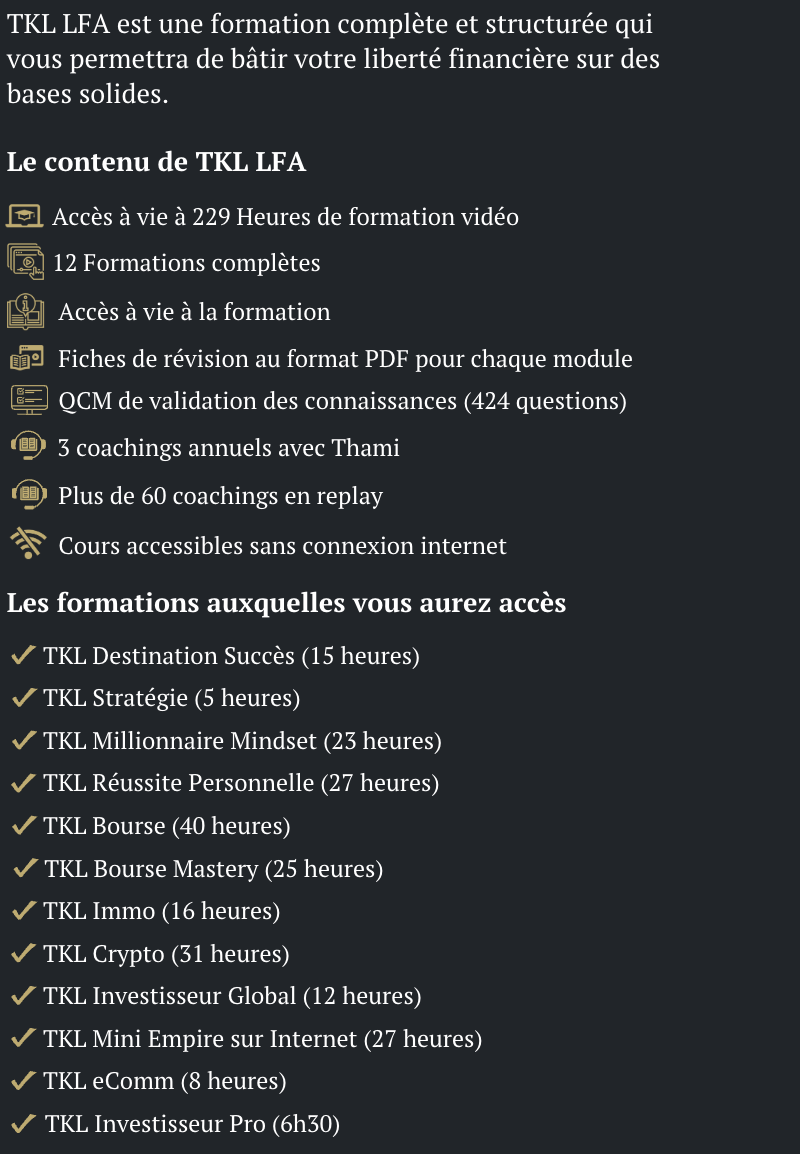Screen dimensions: 800x1154
Task: Click TKL Crypto (31 heures) text
Action: pos(166,954)
